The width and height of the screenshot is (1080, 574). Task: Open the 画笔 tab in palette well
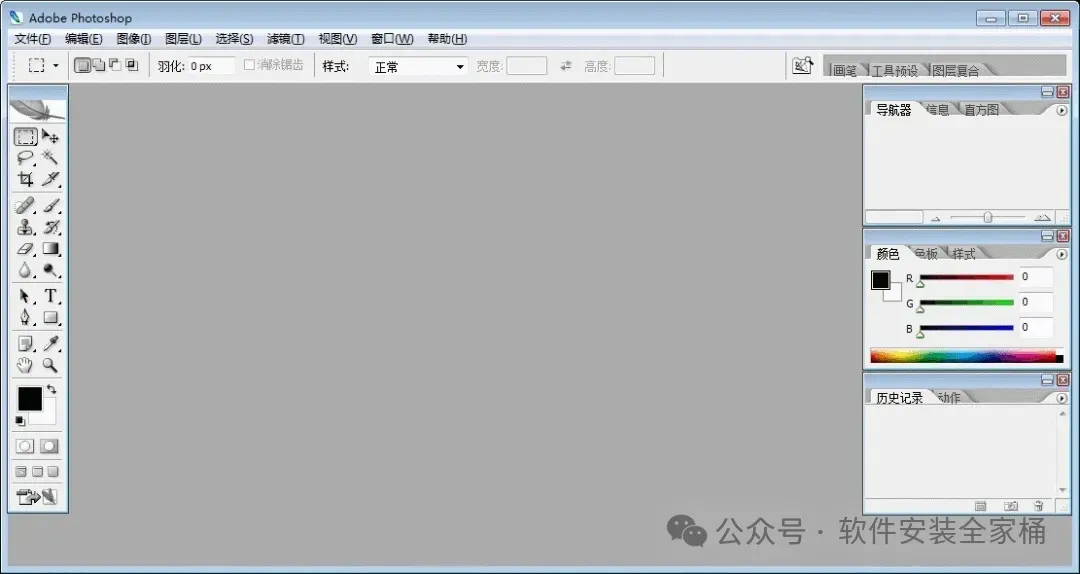(x=845, y=70)
